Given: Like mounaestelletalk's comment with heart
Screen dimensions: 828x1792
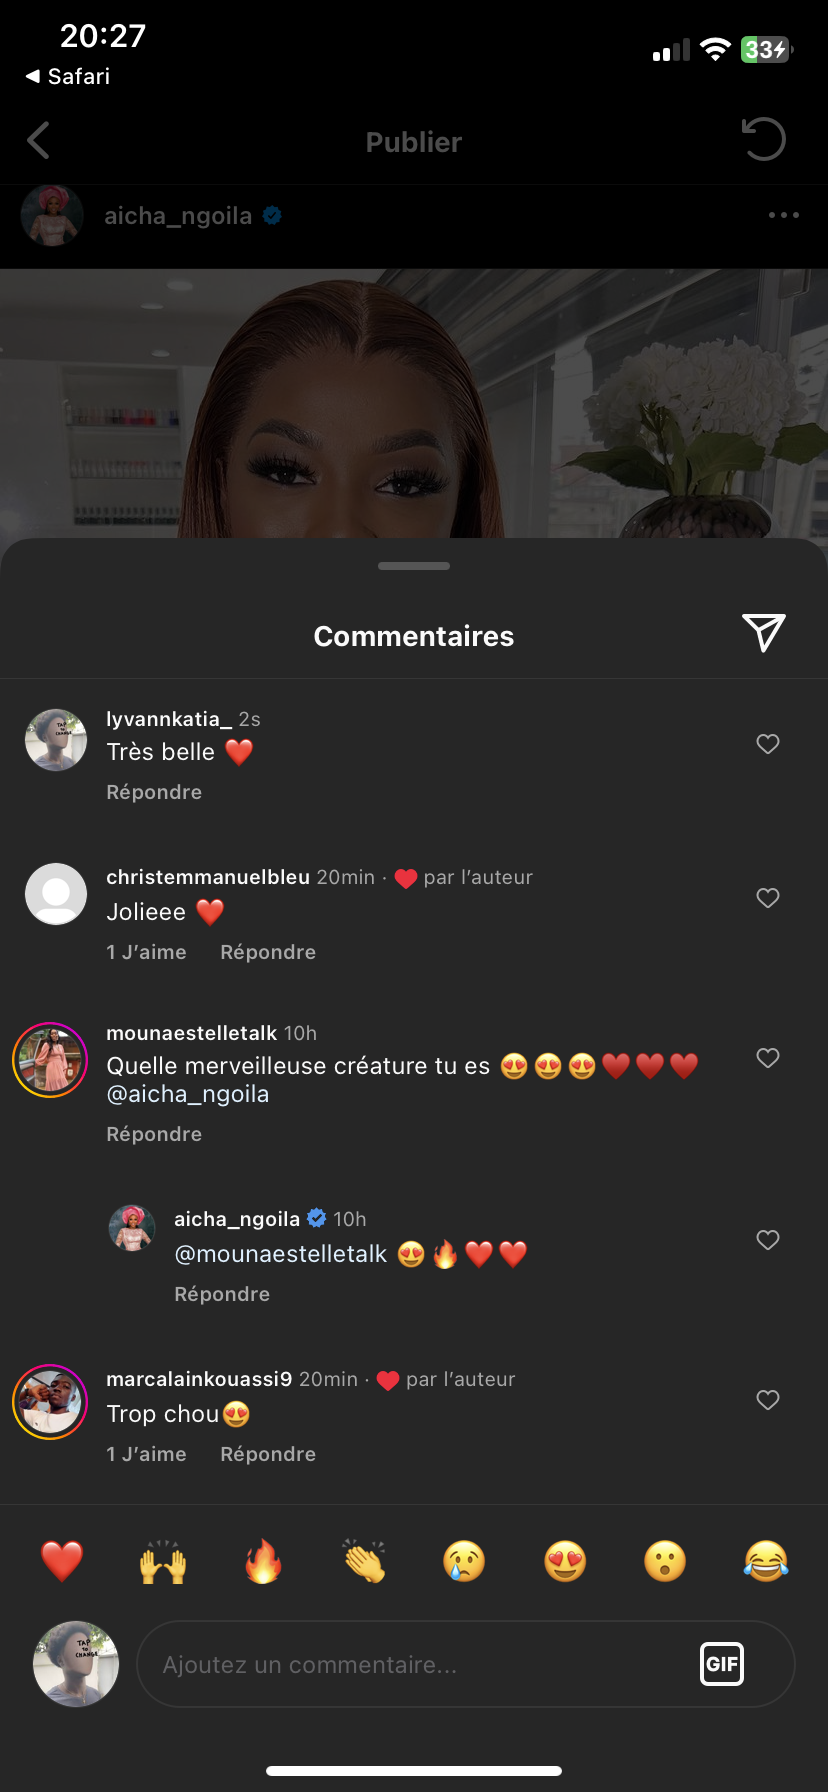Looking at the screenshot, I should pyautogui.click(x=768, y=1058).
